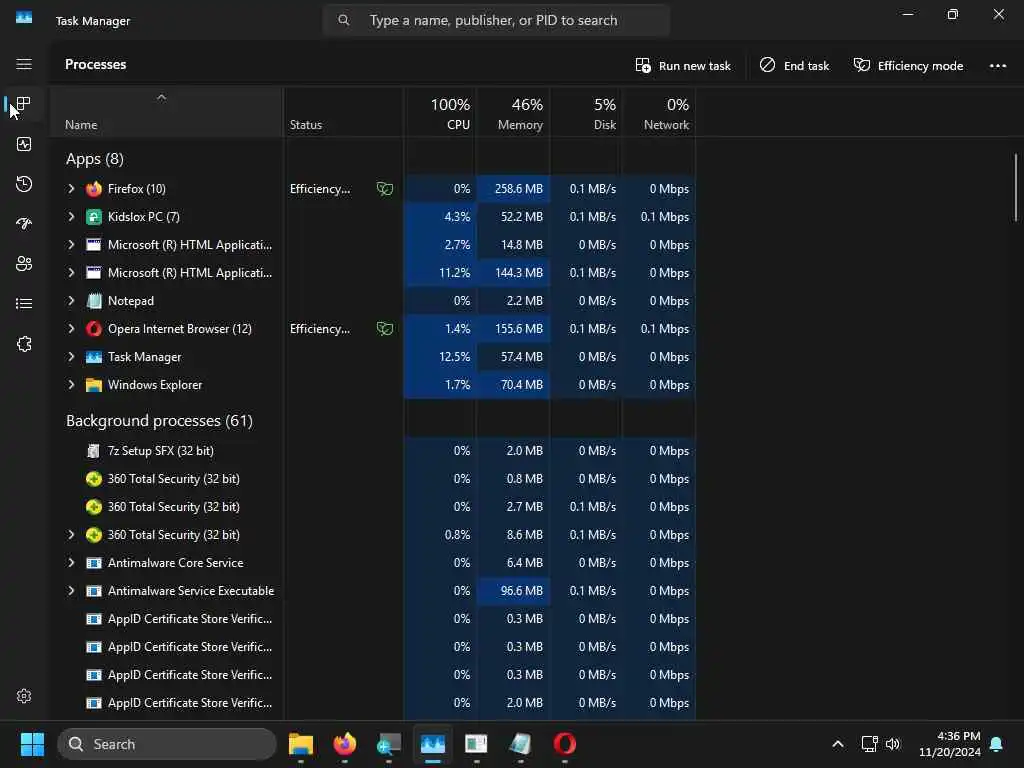Select Background processes (61) group header

tap(159, 421)
